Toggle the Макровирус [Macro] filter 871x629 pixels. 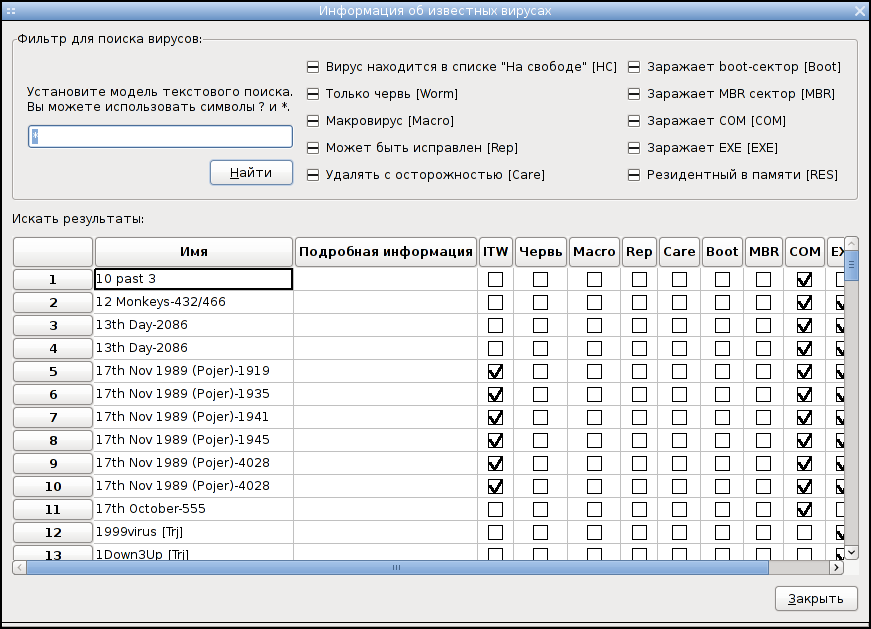[313, 121]
